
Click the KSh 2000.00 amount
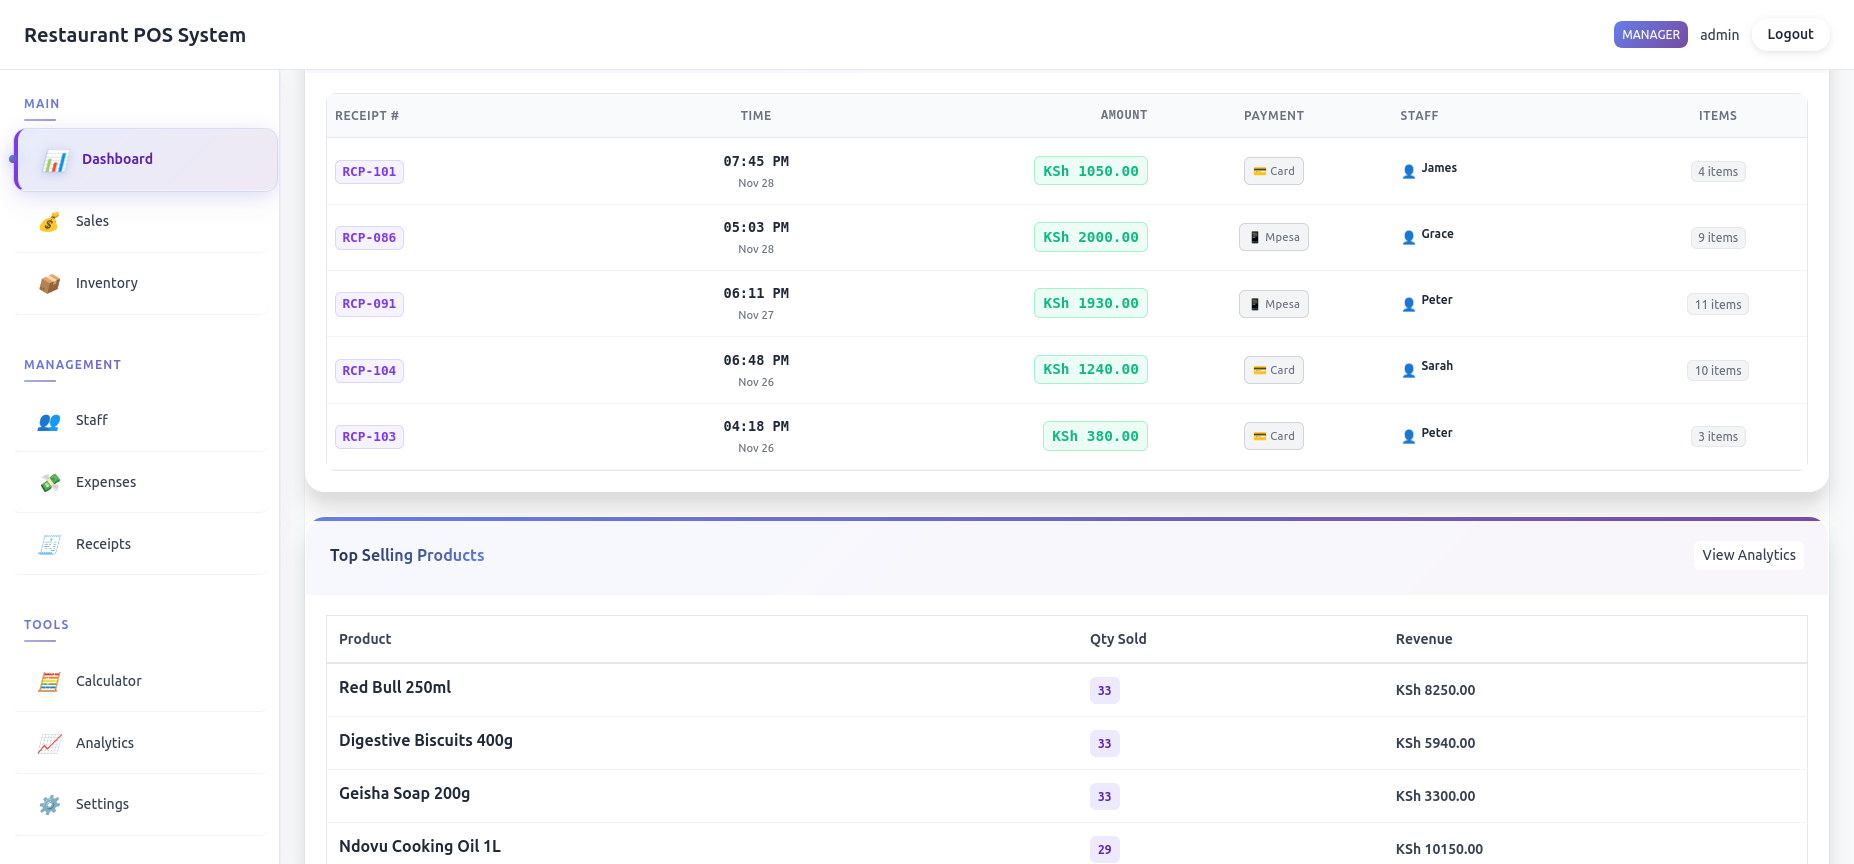click(x=1091, y=237)
